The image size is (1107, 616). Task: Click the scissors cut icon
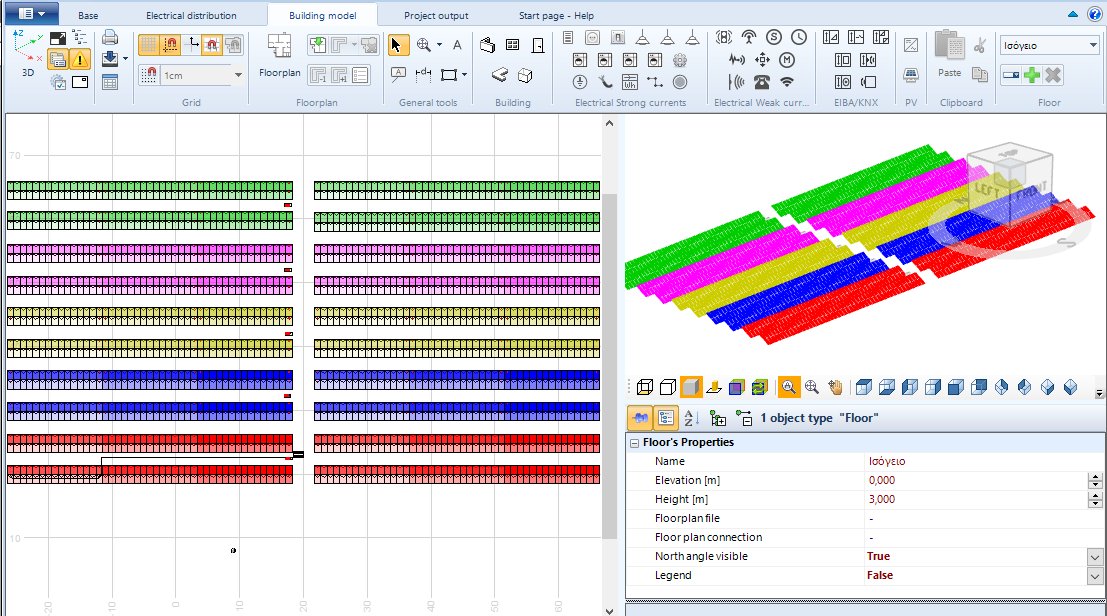[x=979, y=46]
